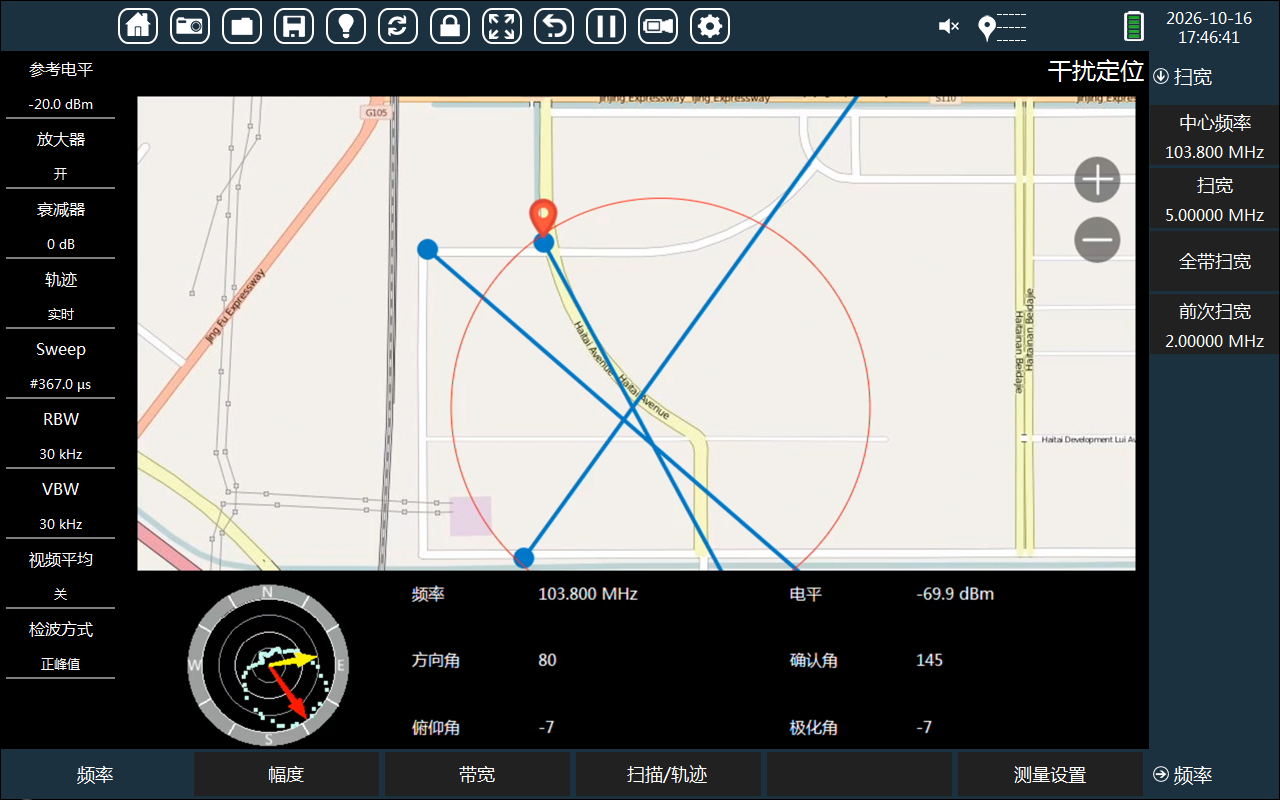The image size is (1280, 800).
Task: Open the file folder icon
Action: [242, 26]
